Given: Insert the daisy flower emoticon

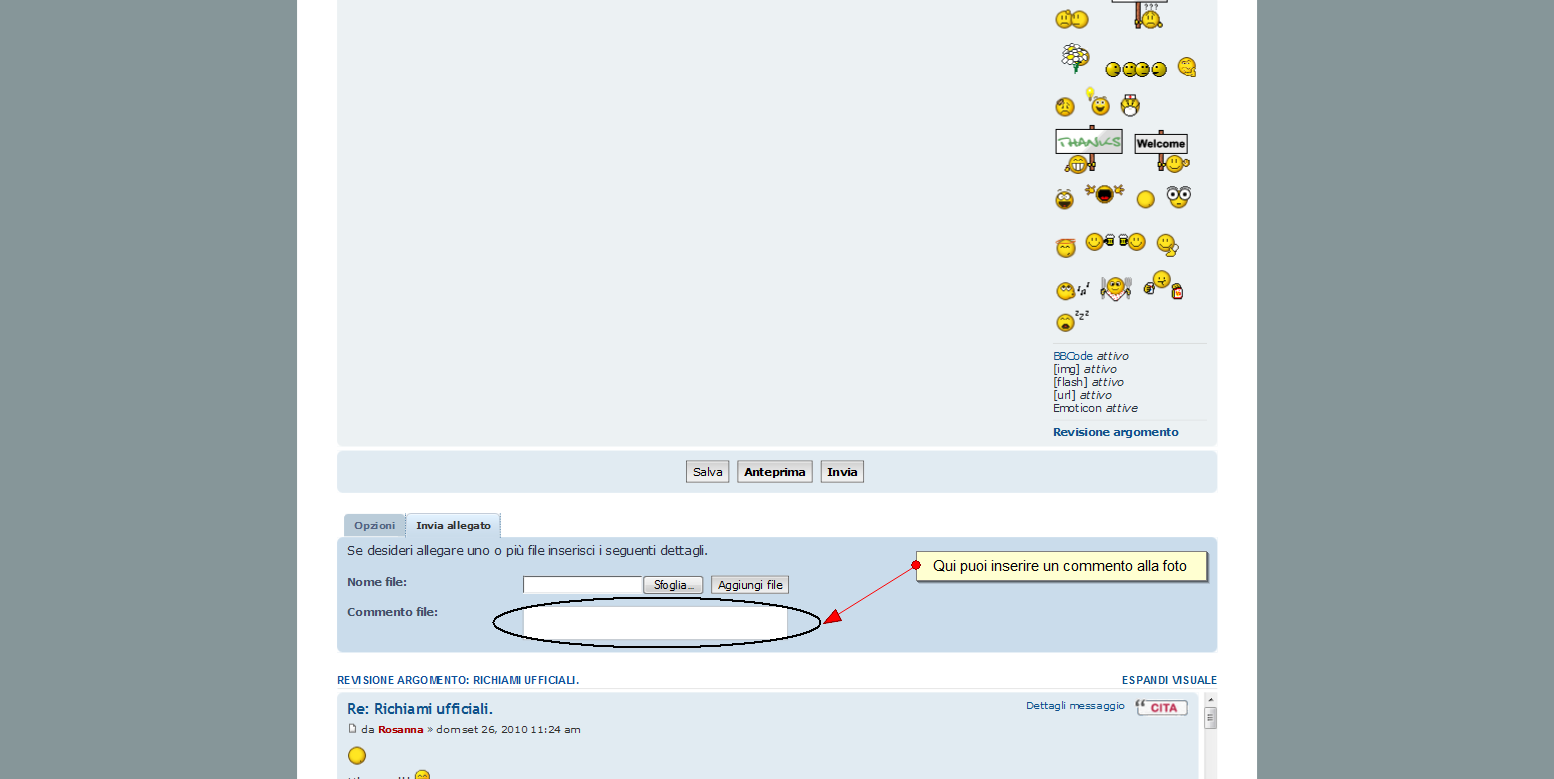Looking at the screenshot, I should [x=1074, y=59].
